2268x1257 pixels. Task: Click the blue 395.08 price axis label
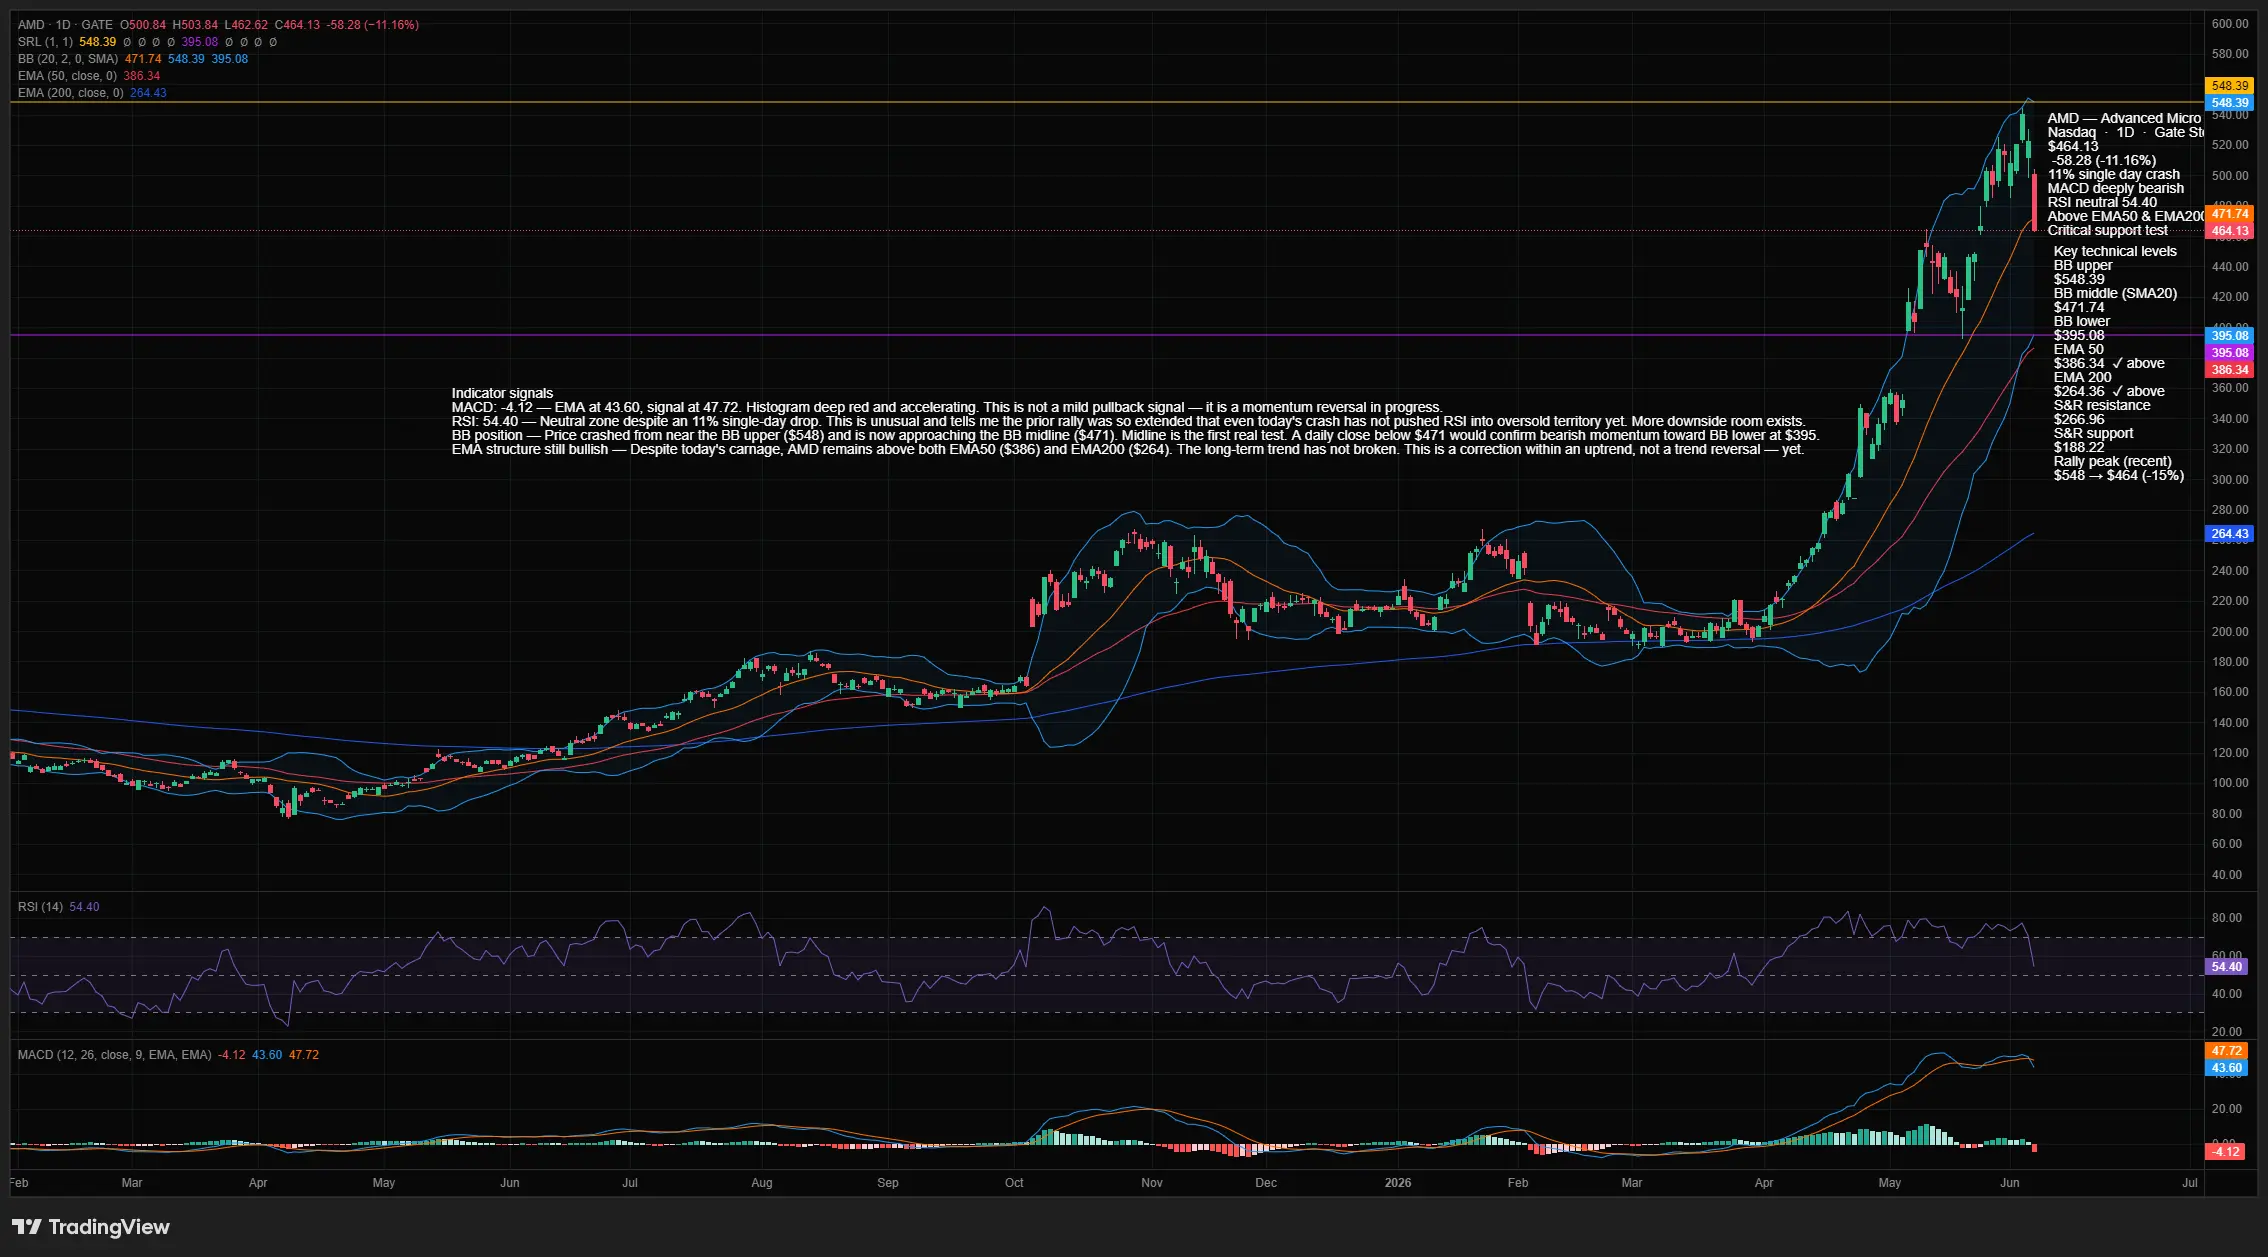point(2230,336)
